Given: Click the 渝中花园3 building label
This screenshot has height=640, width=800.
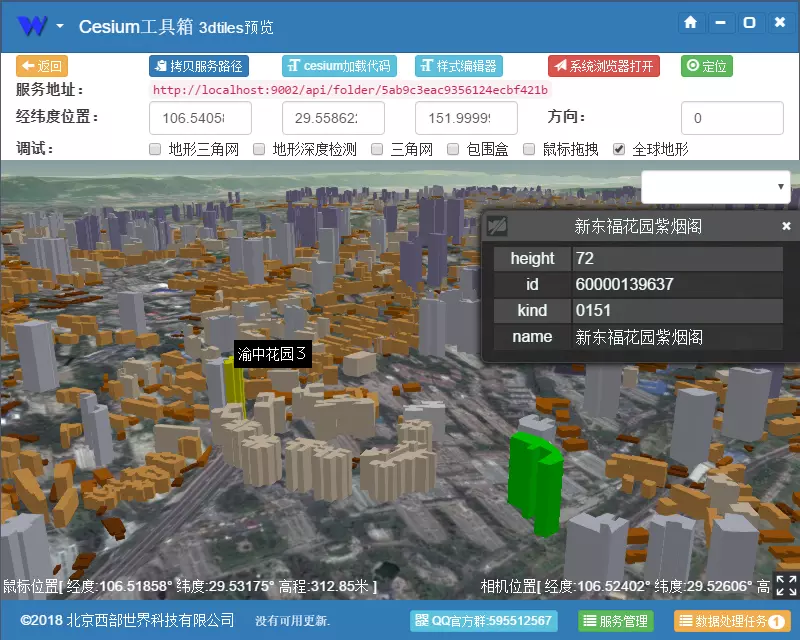Looking at the screenshot, I should (x=272, y=354).
